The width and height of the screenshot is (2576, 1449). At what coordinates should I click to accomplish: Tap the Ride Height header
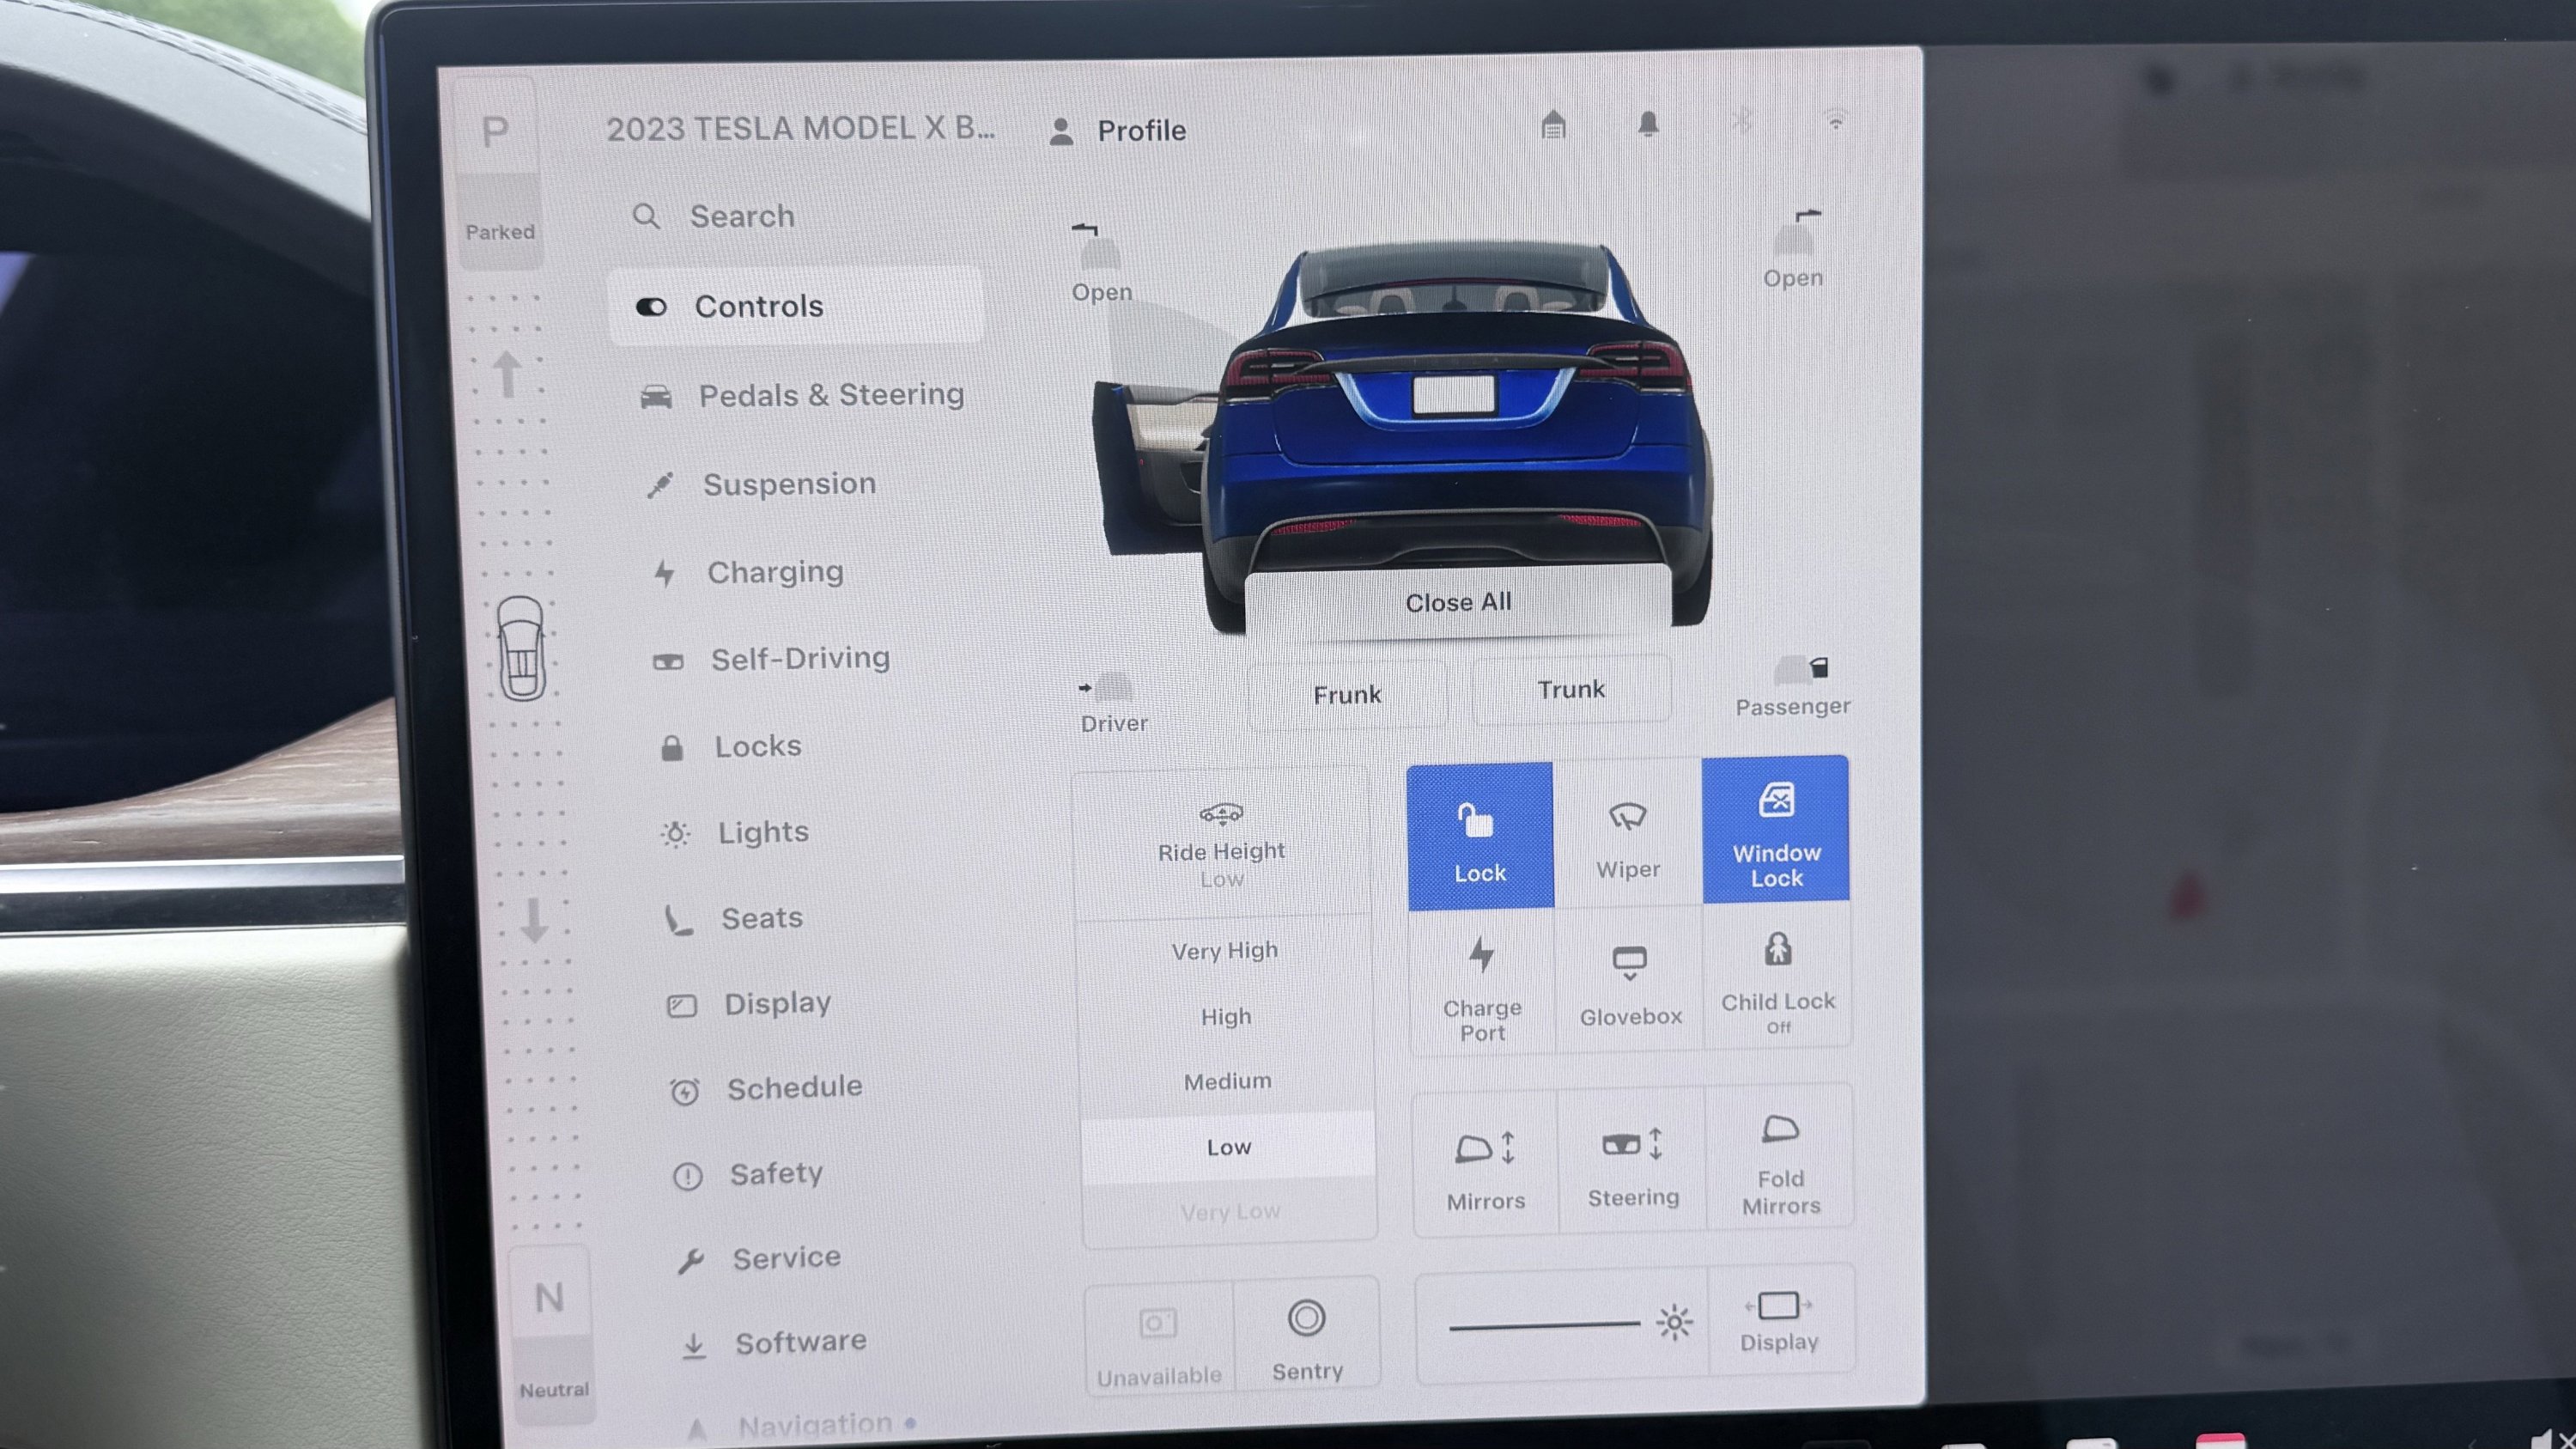point(1222,846)
